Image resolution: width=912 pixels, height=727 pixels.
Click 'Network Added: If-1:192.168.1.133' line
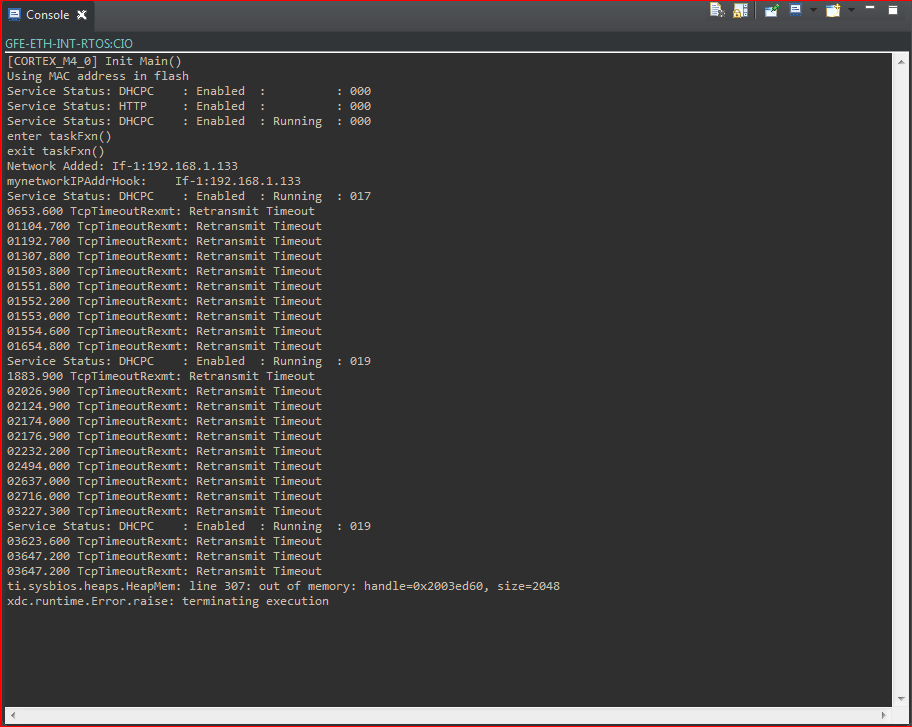coord(122,166)
